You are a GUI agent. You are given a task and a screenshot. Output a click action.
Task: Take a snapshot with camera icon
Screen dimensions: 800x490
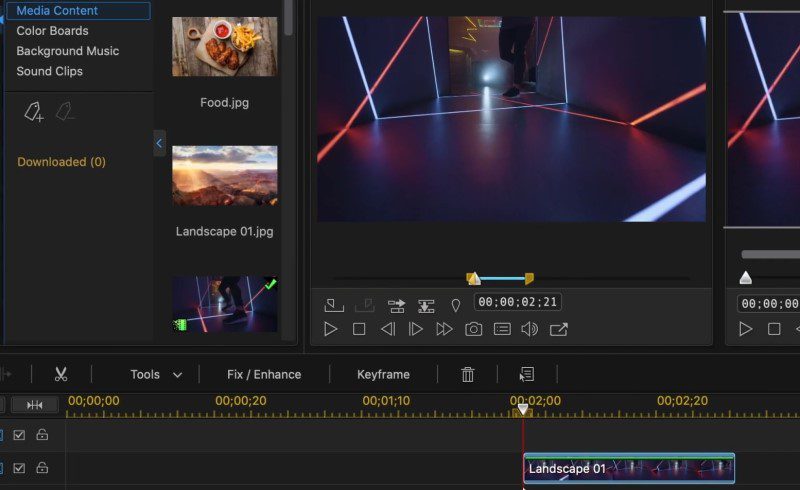pyautogui.click(x=473, y=329)
